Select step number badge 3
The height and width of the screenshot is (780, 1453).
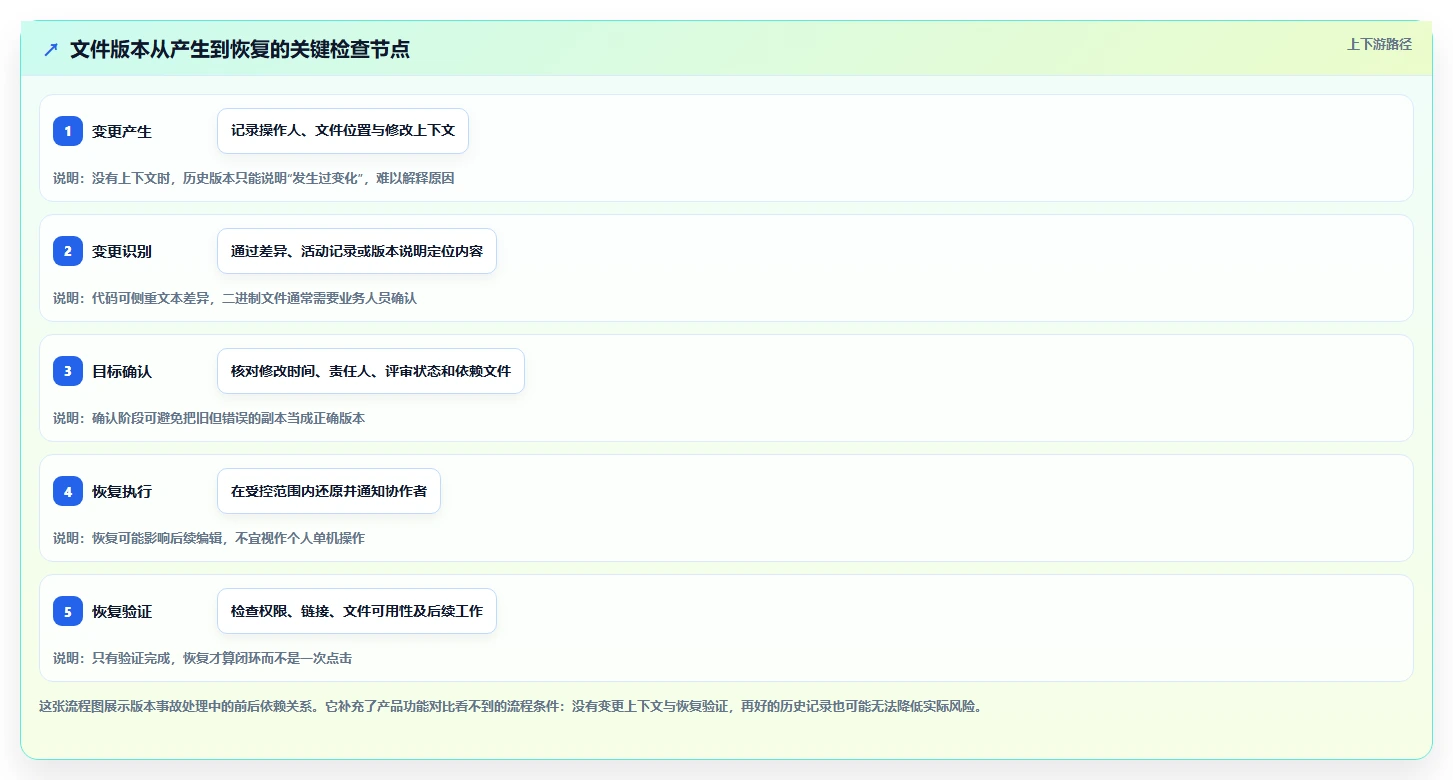pyautogui.click(x=68, y=371)
